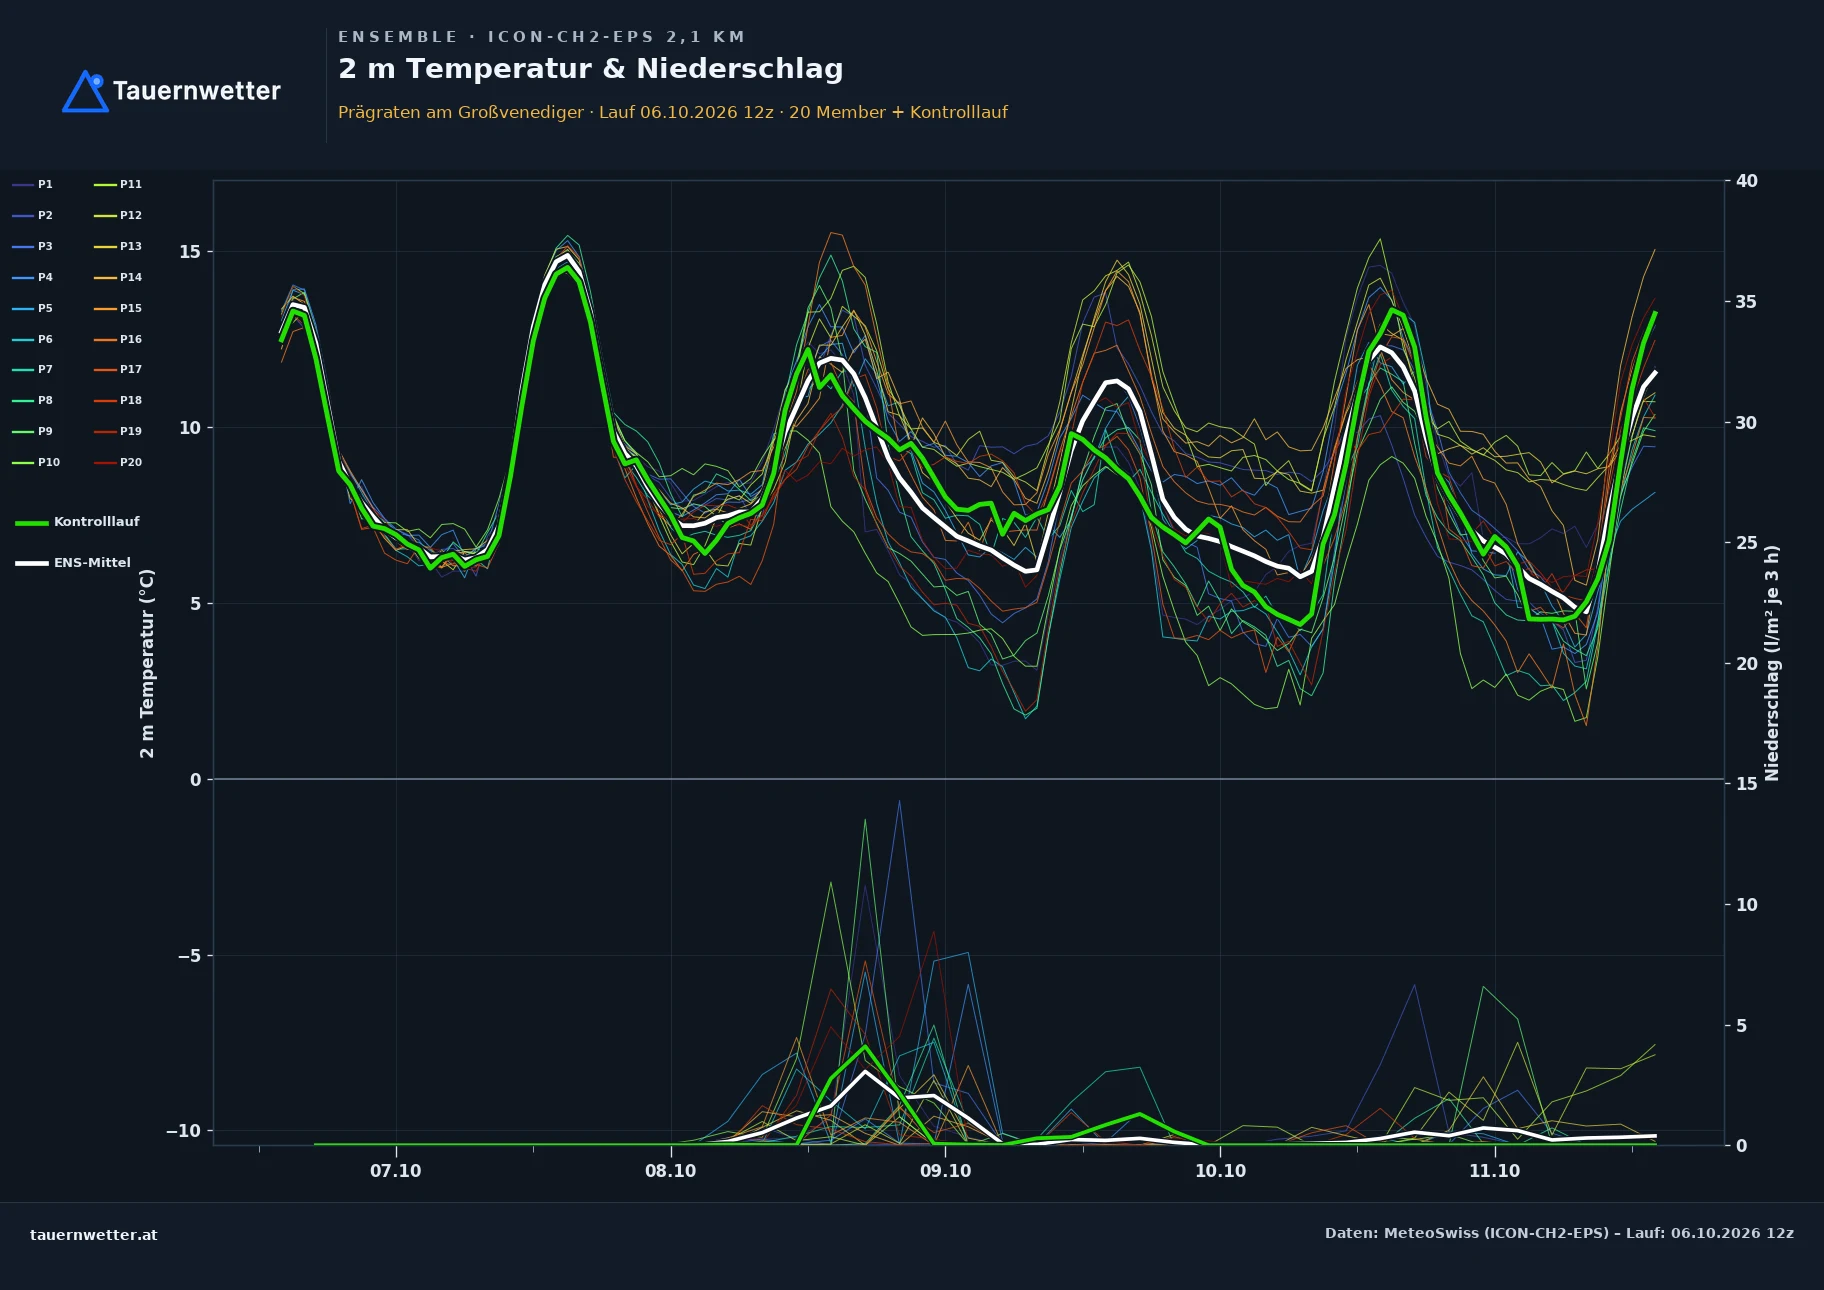Click the 07.10 date axis label
This screenshot has height=1290, width=1824.
(x=396, y=1171)
